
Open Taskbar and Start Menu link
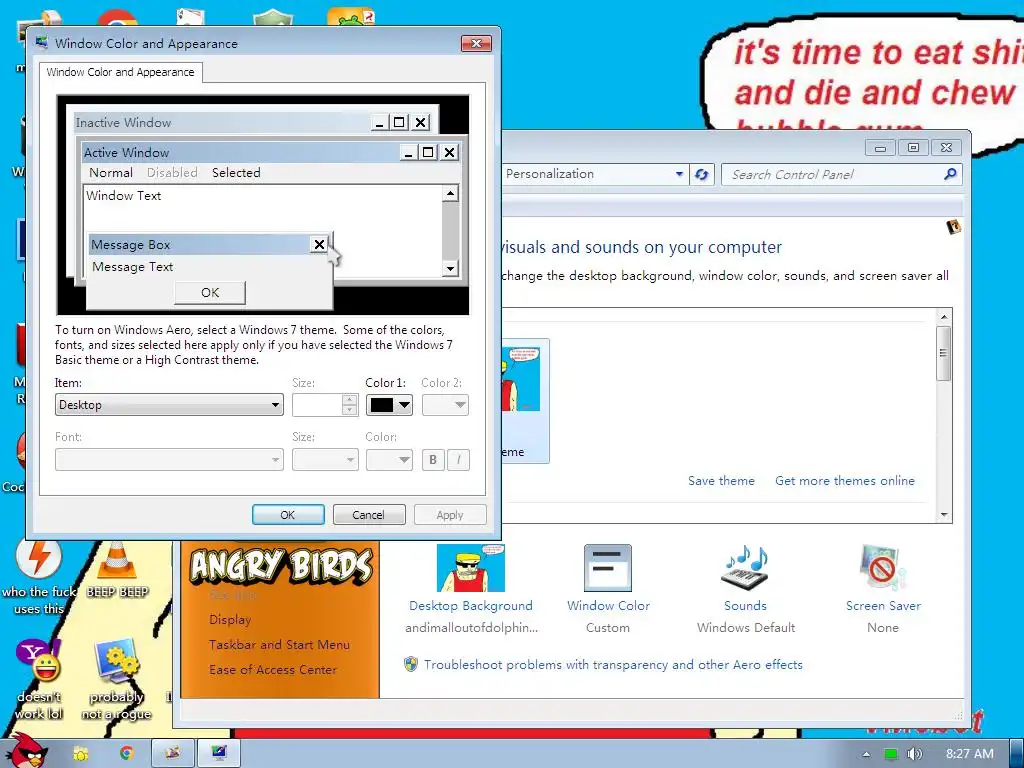point(279,645)
